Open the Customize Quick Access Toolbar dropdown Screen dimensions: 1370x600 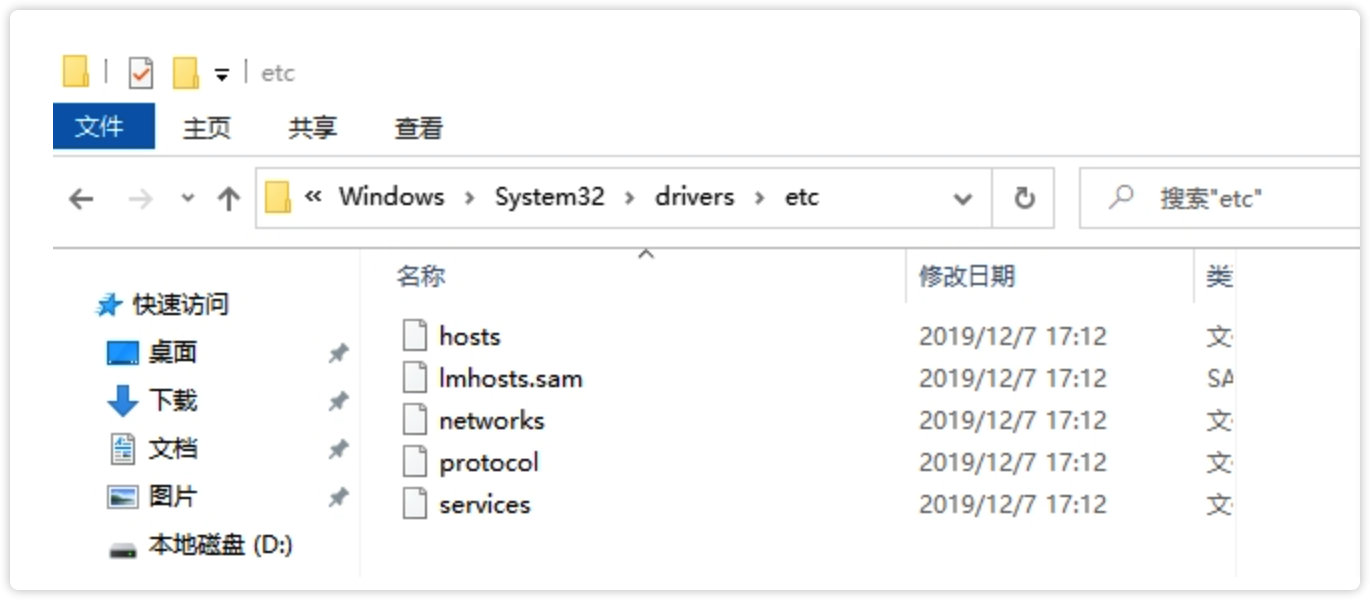point(222,74)
